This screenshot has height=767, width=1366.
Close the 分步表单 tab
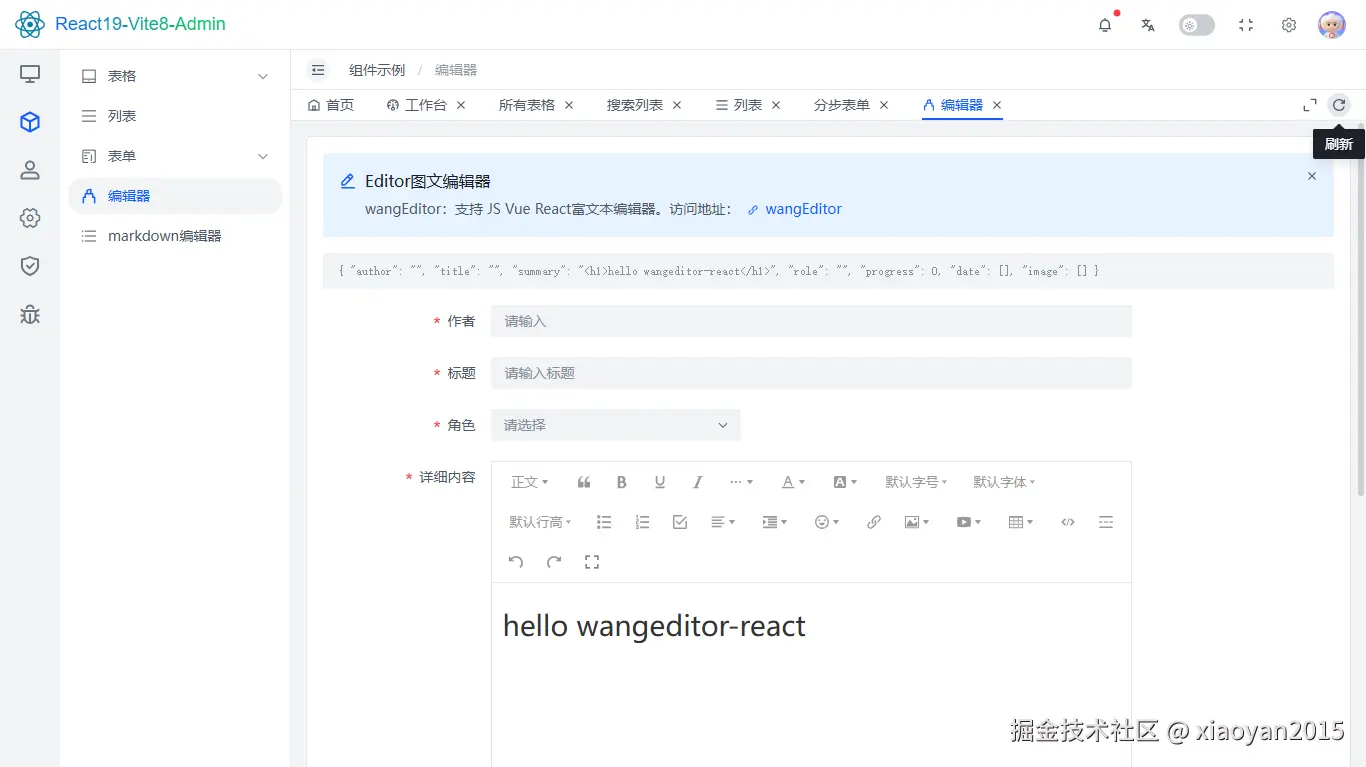[884, 105]
